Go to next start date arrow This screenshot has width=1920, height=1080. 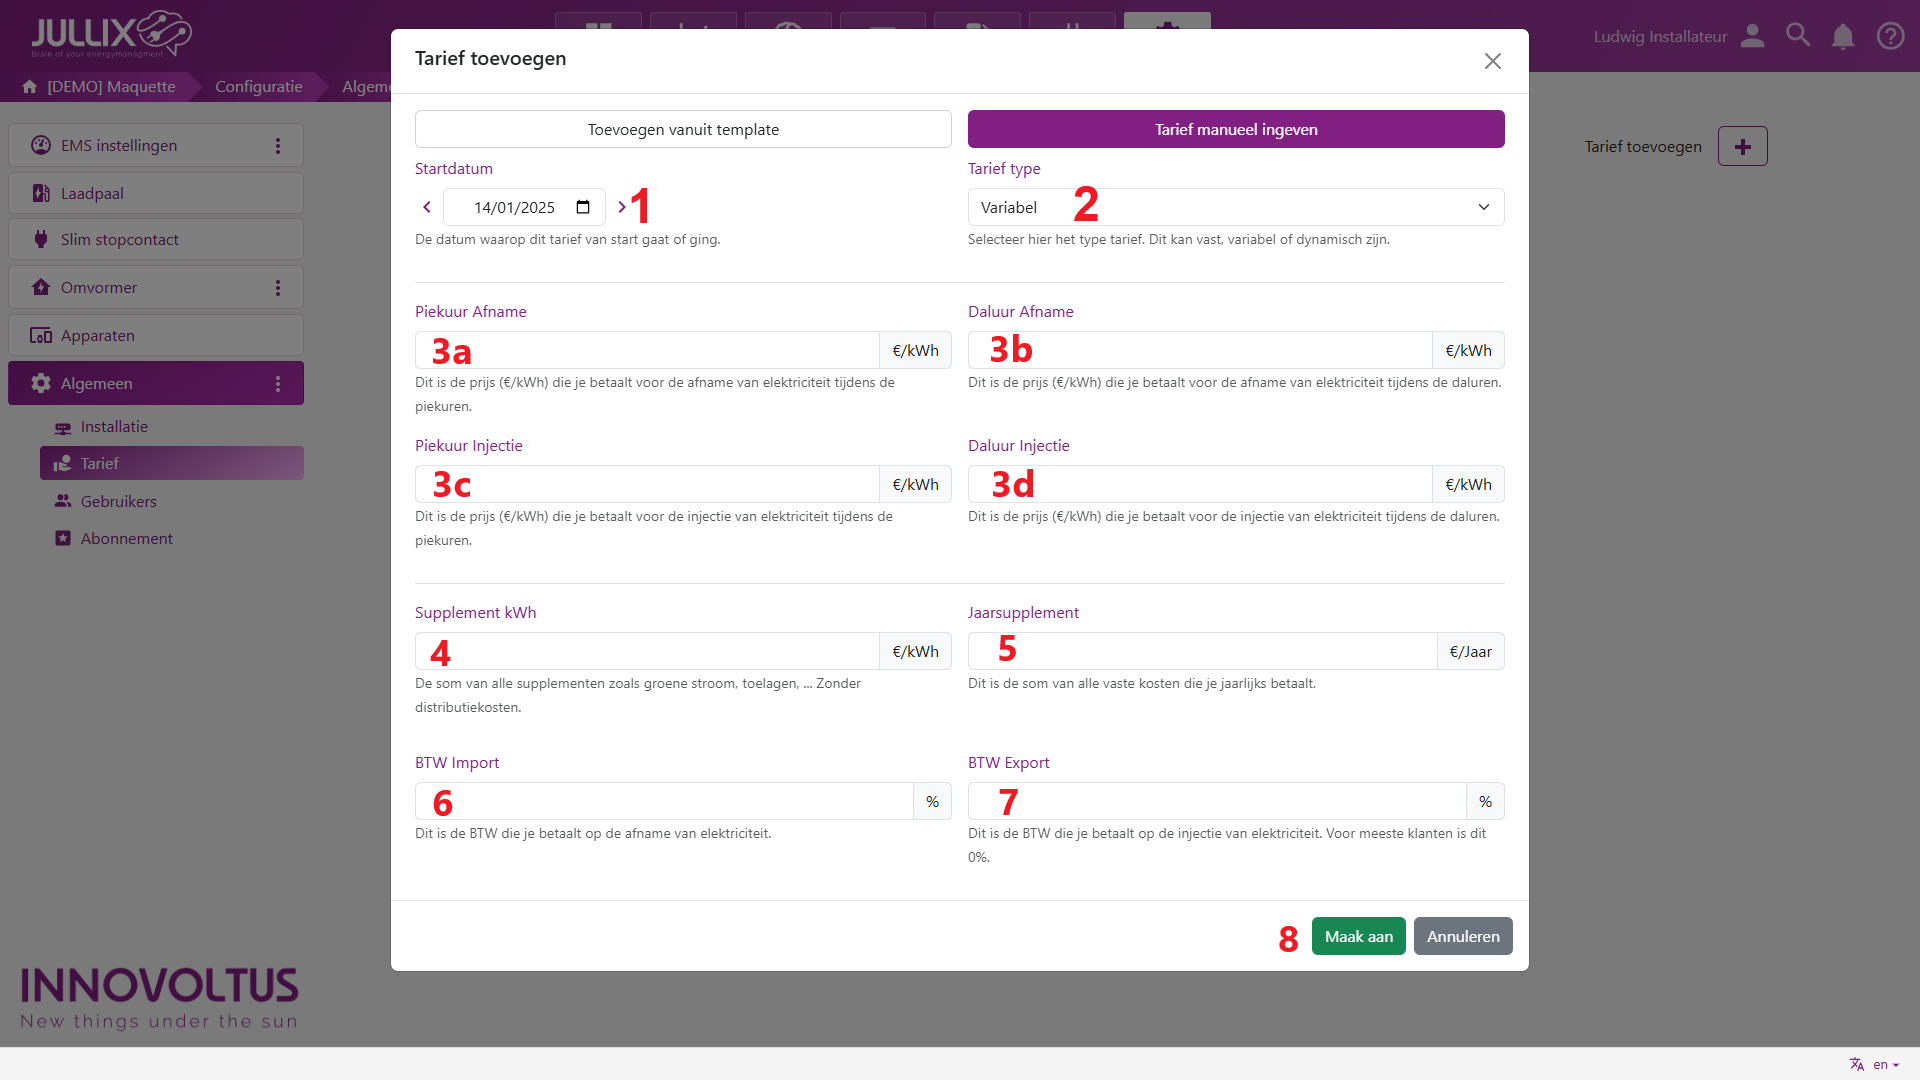coord(622,207)
